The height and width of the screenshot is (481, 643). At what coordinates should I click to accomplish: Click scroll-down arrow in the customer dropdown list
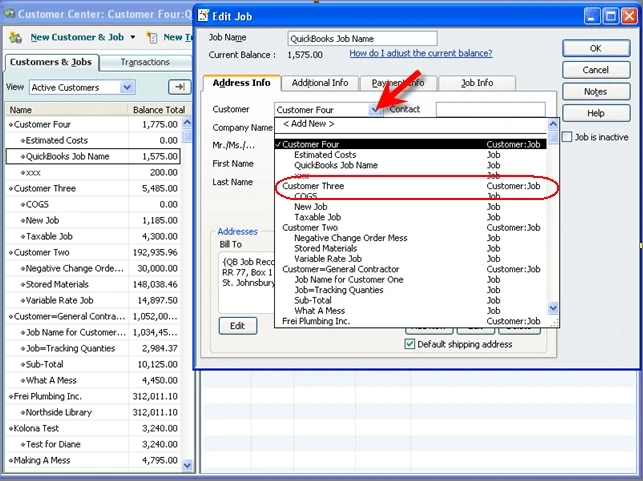click(x=553, y=308)
